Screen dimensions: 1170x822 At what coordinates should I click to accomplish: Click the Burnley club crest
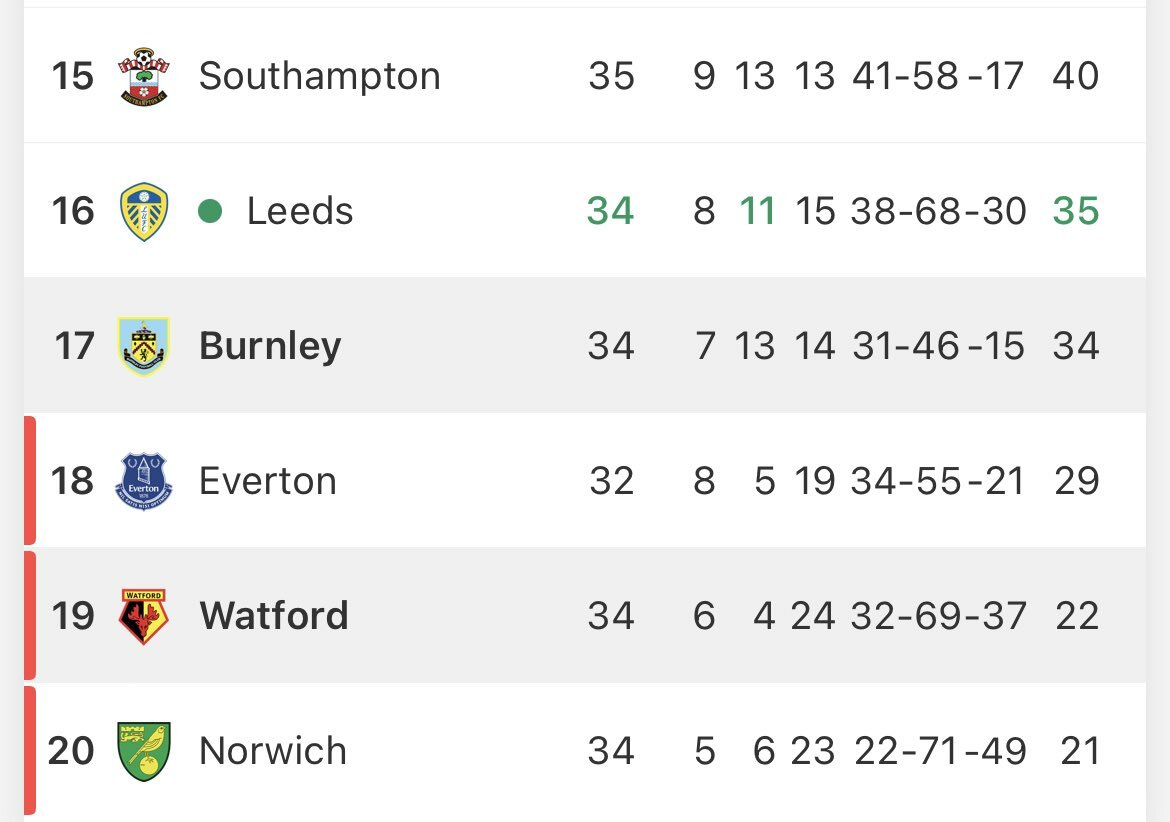point(143,346)
